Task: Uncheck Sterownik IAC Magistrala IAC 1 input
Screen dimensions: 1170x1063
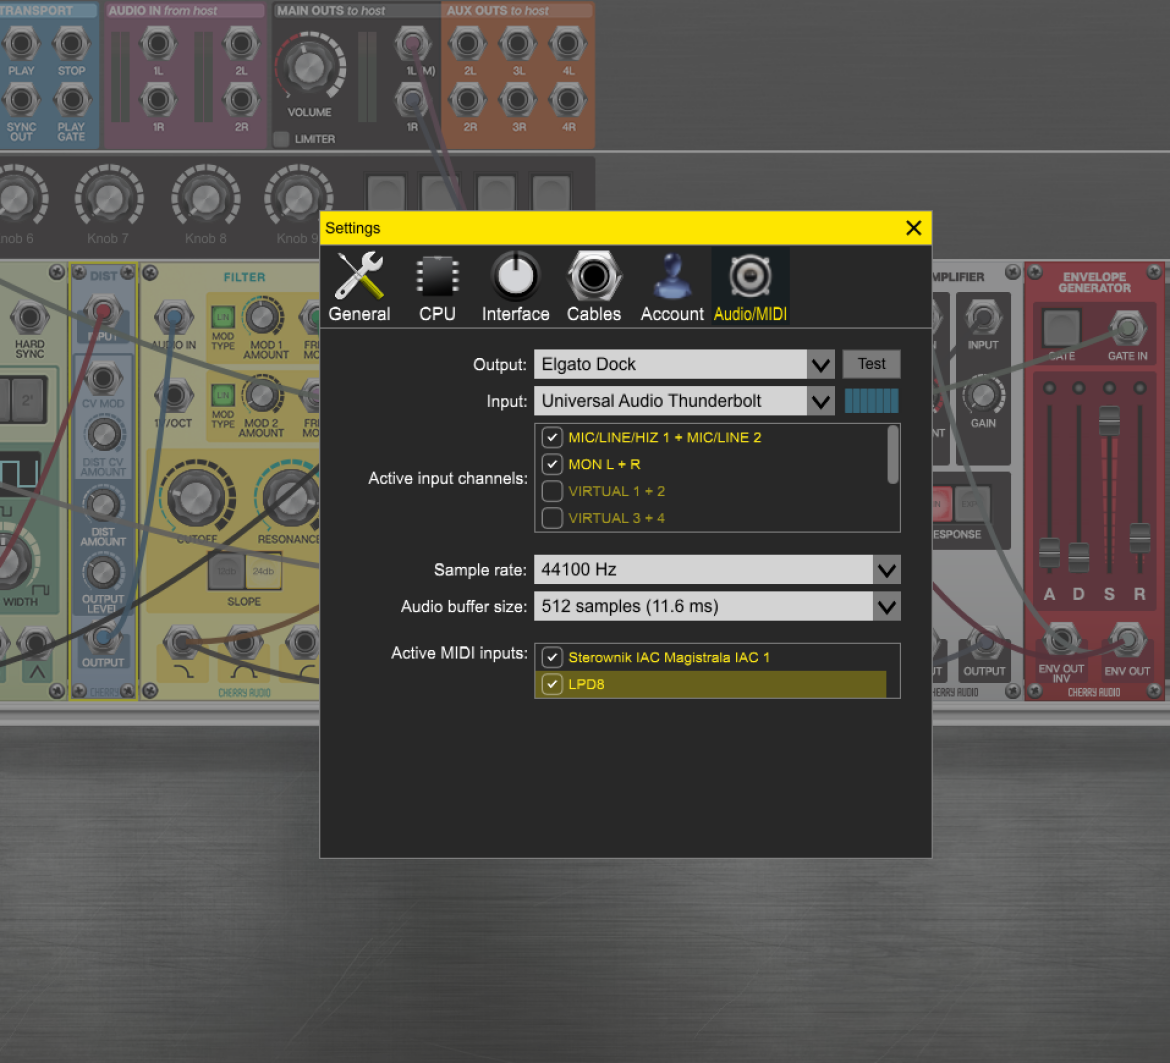Action: (552, 657)
